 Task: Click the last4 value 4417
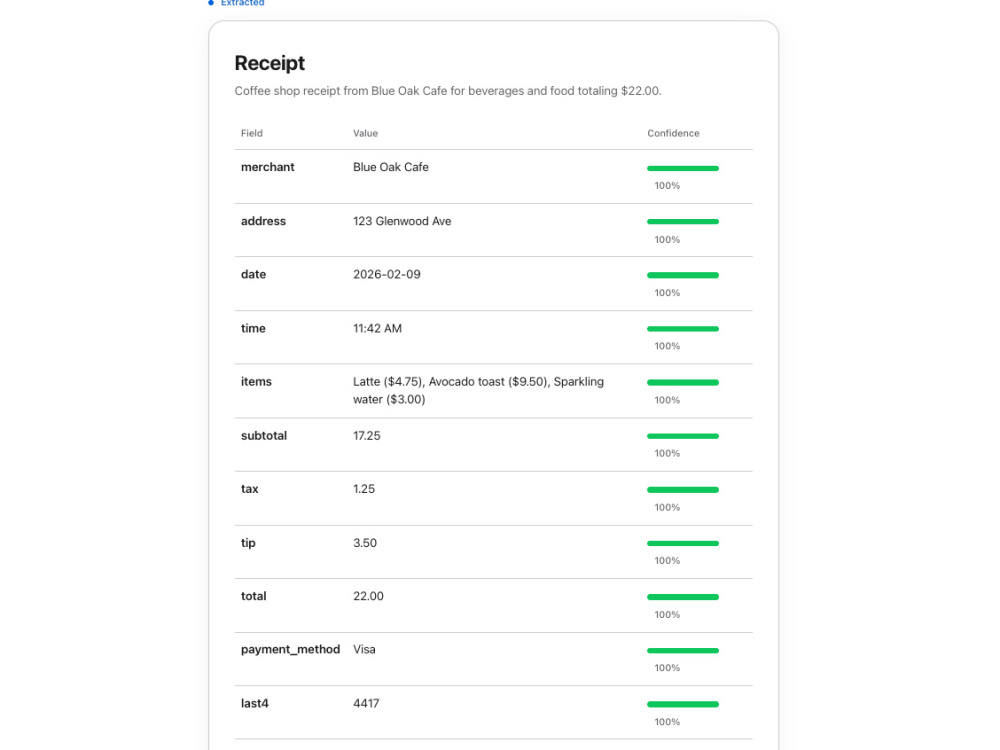[x=366, y=703]
